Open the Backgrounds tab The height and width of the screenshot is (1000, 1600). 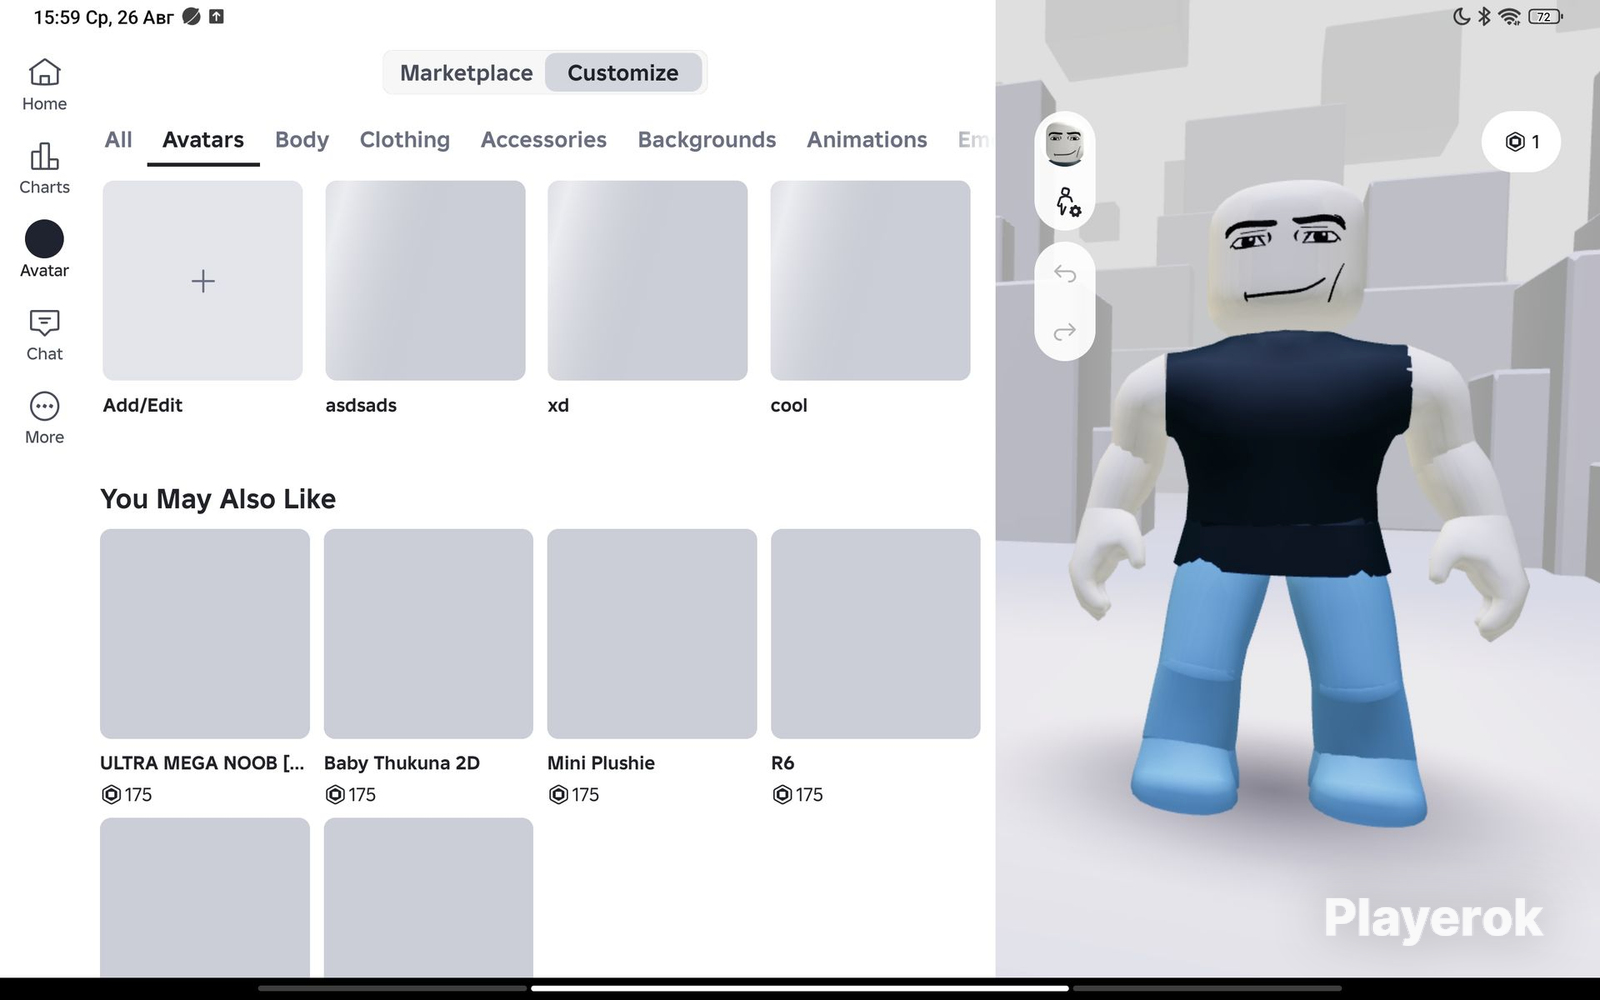(707, 140)
